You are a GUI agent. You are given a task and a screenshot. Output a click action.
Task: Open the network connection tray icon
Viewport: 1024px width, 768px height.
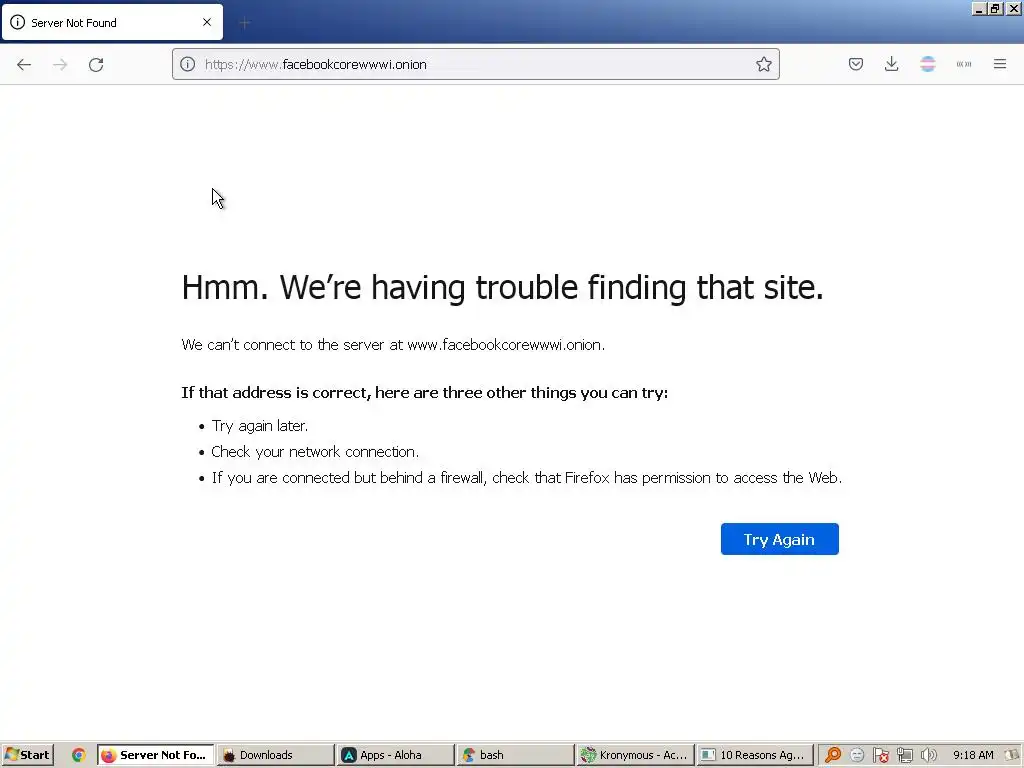[904, 755]
